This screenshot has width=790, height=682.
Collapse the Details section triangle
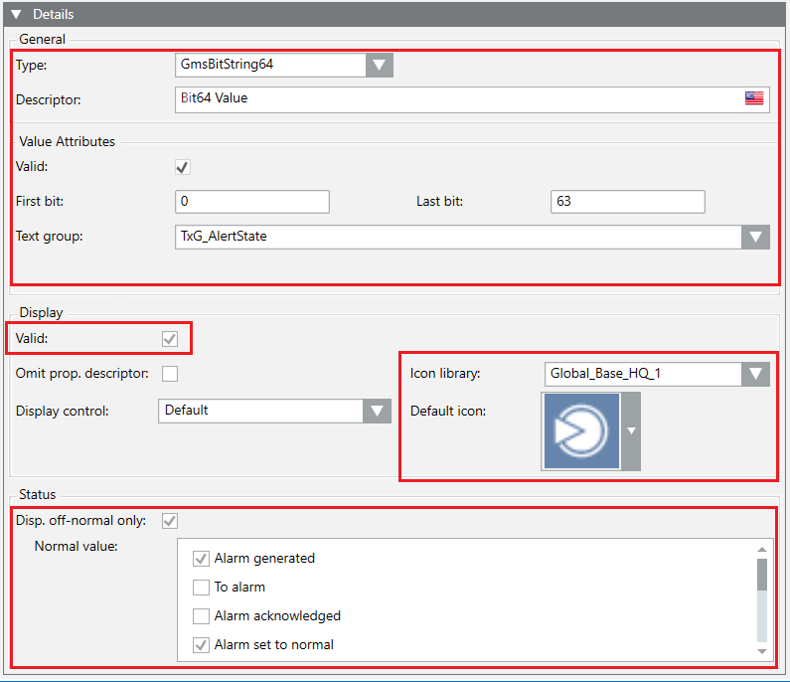click(x=16, y=14)
